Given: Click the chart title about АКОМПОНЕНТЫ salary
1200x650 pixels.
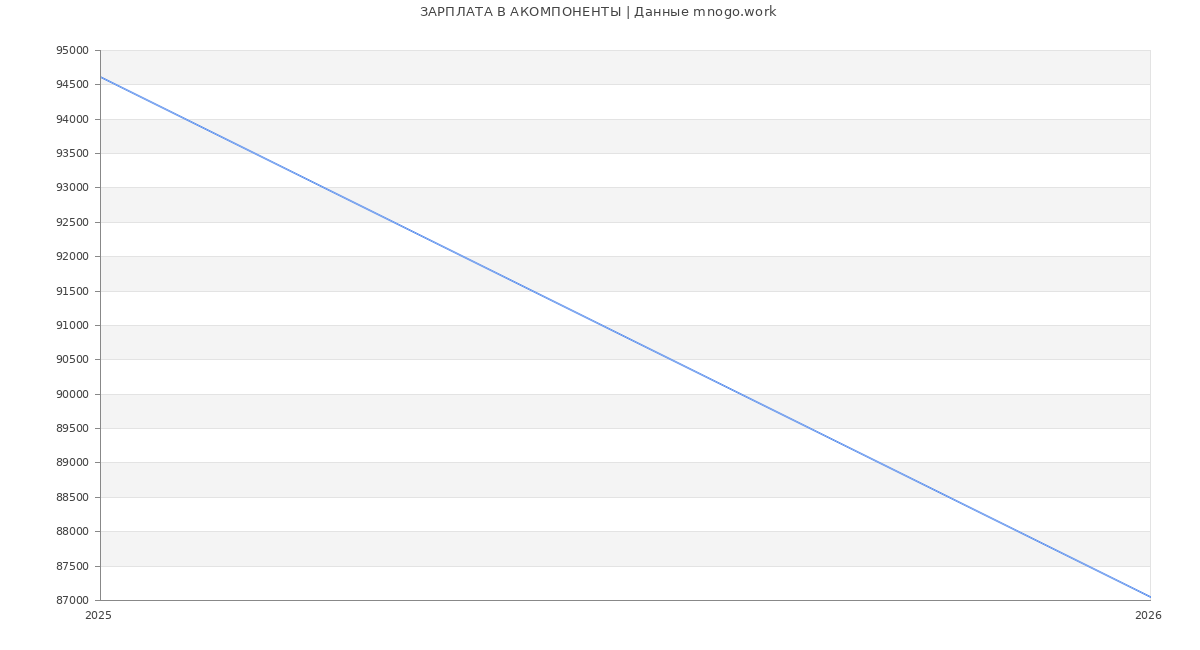Looking at the screenshot, I should 598,12.
